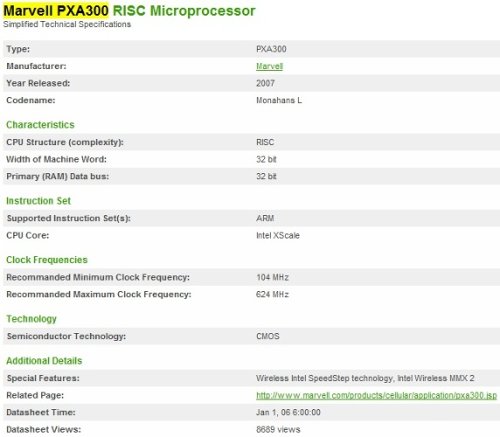Screen dimensions: 500x437
Task: Select the 32 bit data bus value
Action: [266, 176]
